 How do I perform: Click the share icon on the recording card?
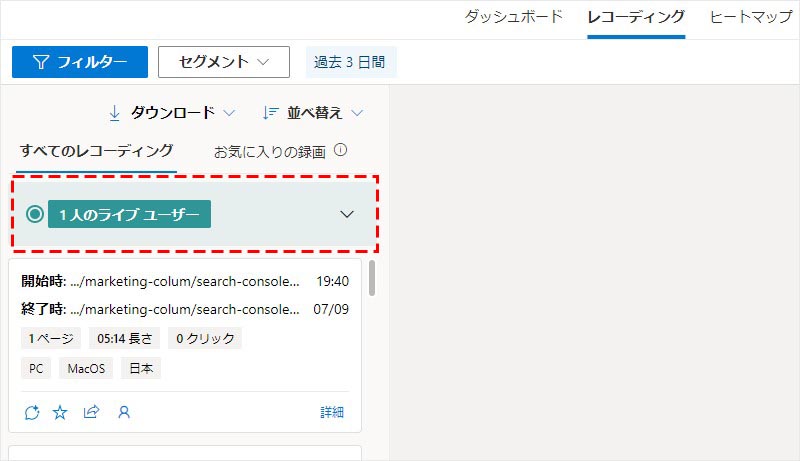91,412
